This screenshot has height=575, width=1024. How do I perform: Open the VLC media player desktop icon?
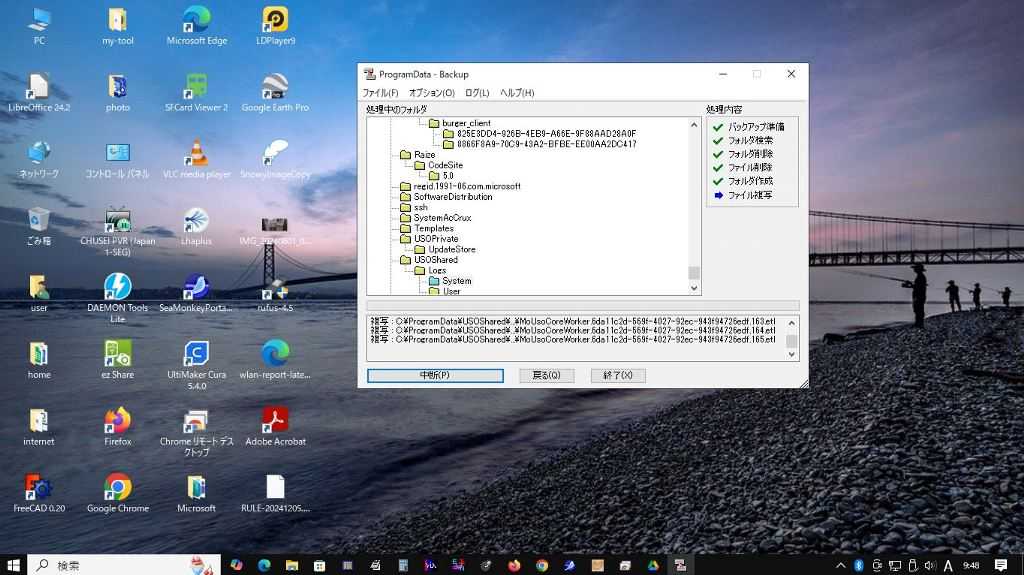click(196, 154)
